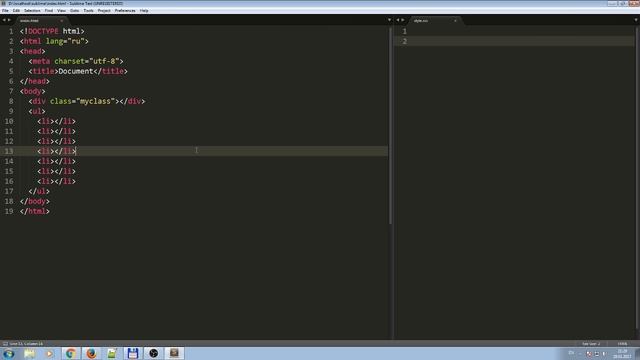Image resolution: width=640 pixels, height=360 pixels.
Task: Go to next tab in right pane
Action: (403, 20)
